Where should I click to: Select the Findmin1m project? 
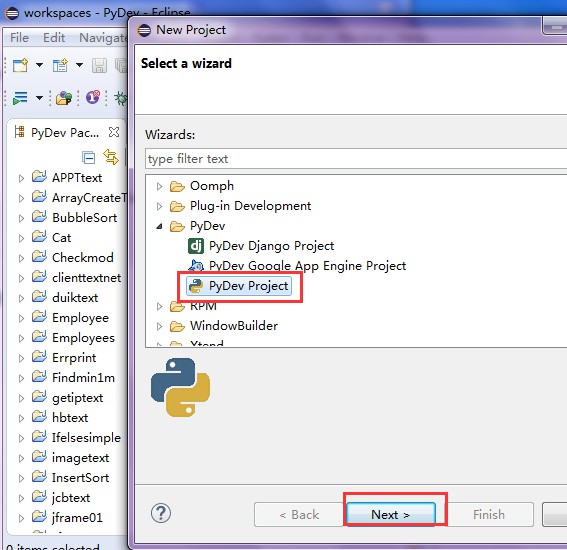84,378
